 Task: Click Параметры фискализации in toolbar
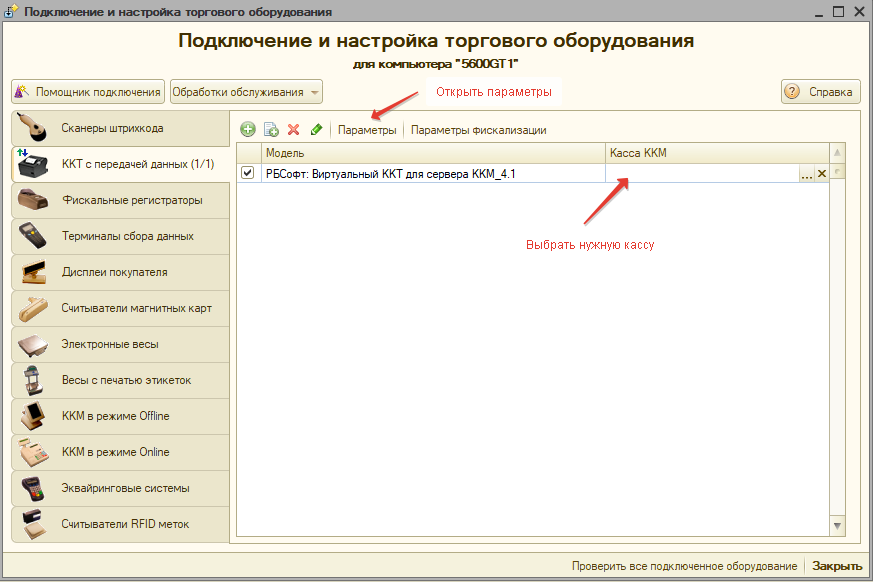click(478, 130)
